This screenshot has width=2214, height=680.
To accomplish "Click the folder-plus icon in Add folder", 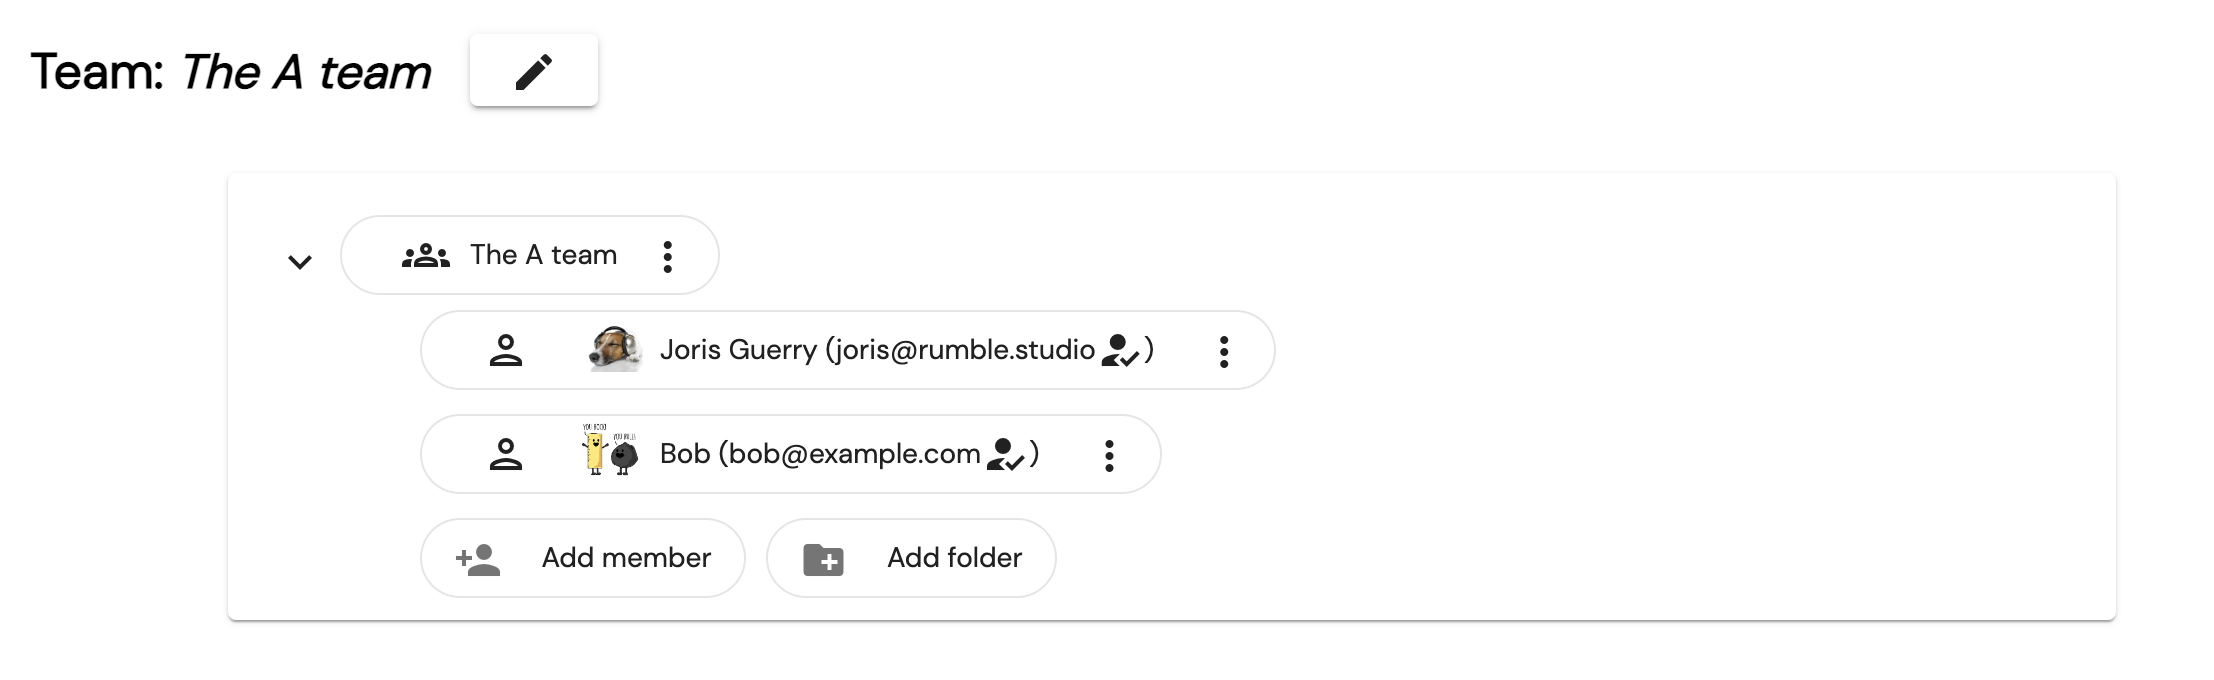I will click(x=824, y=560).
